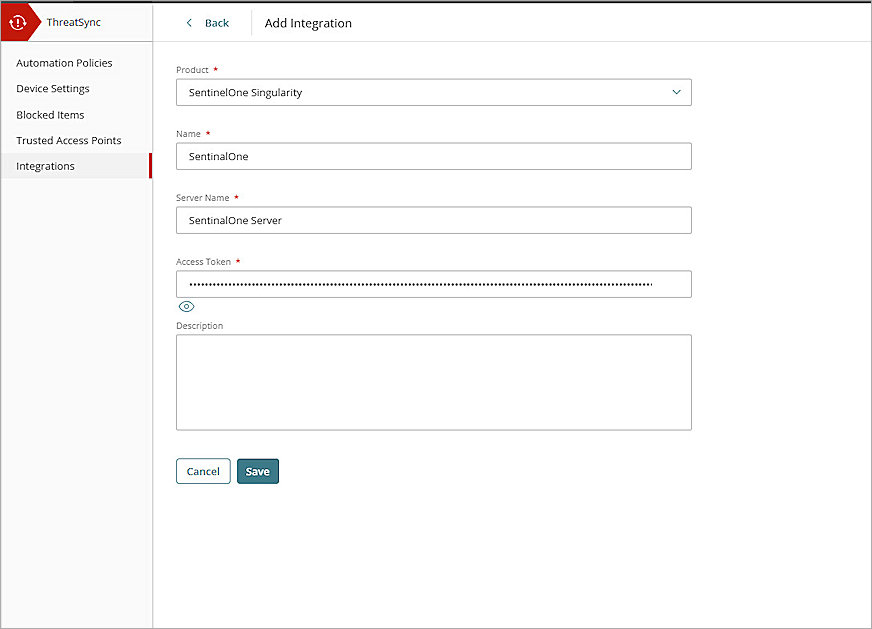The width and height of the screenshot is (872, 629).
Task: Focus the Name field containing SentinalOne
Action: [x=434, y=156]
